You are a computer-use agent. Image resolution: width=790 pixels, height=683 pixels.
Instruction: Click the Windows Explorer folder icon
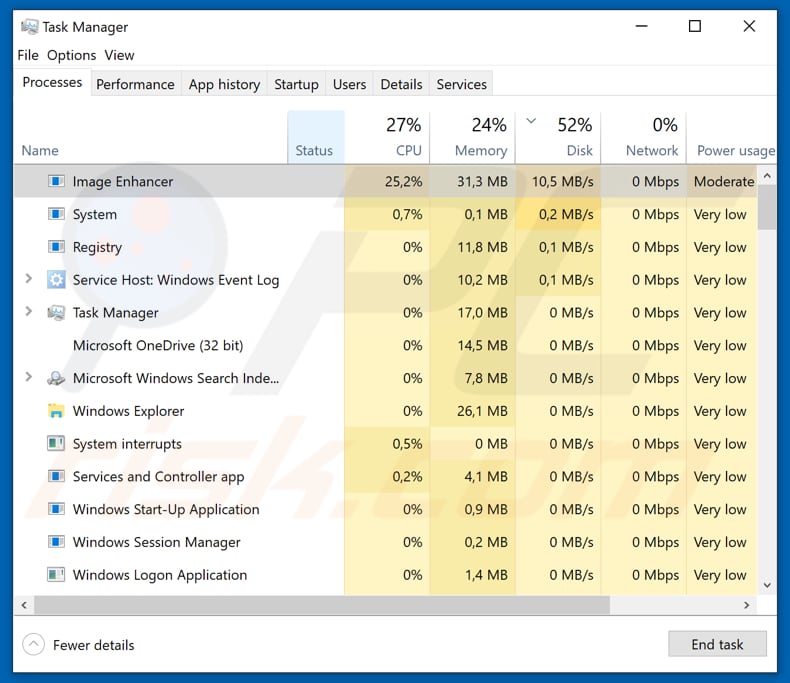(56, 411)
